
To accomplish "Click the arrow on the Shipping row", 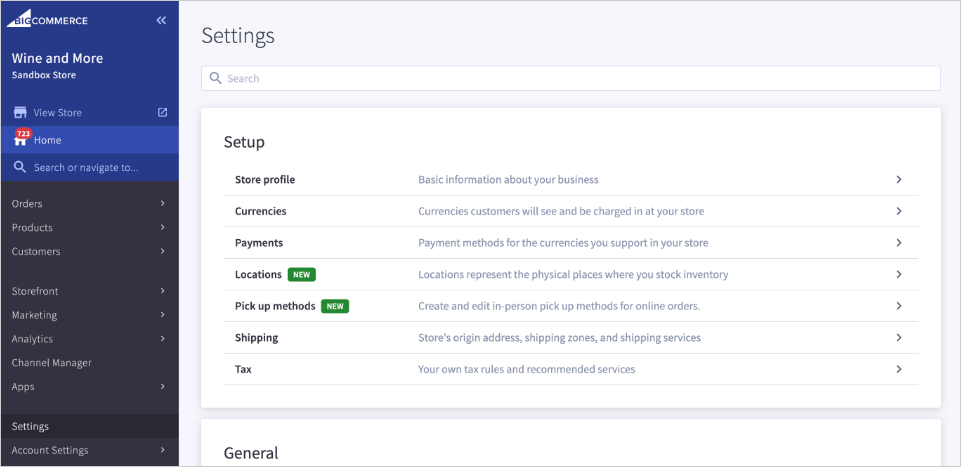I will click(898, 338).
